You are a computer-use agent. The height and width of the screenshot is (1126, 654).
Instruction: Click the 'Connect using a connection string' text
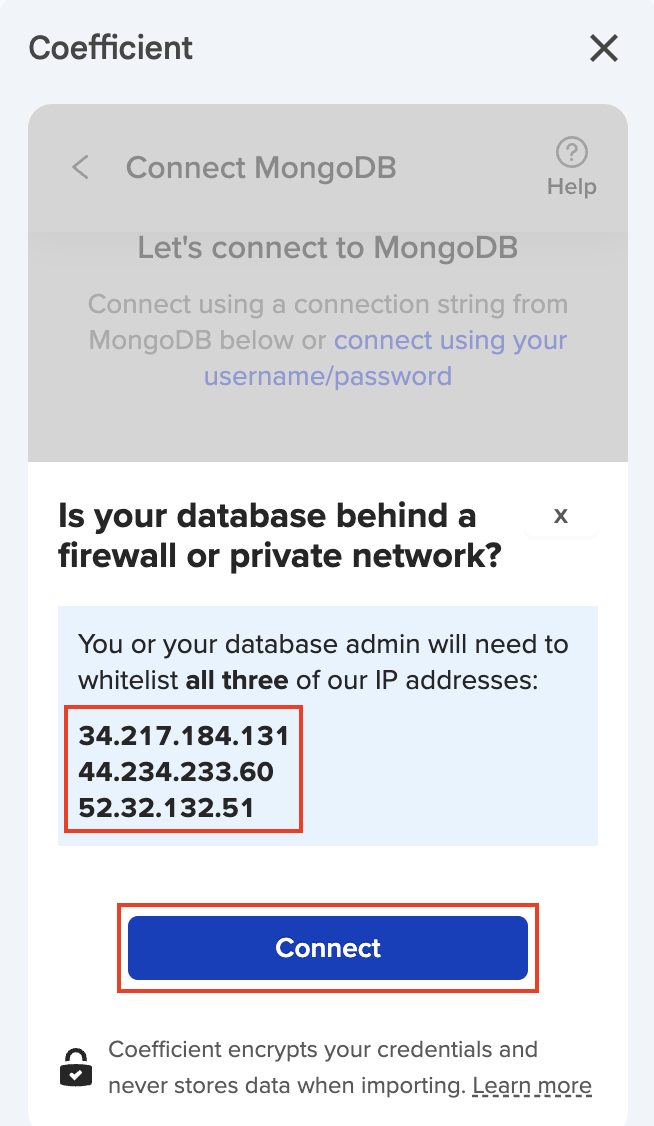click(x=327, y=304)
